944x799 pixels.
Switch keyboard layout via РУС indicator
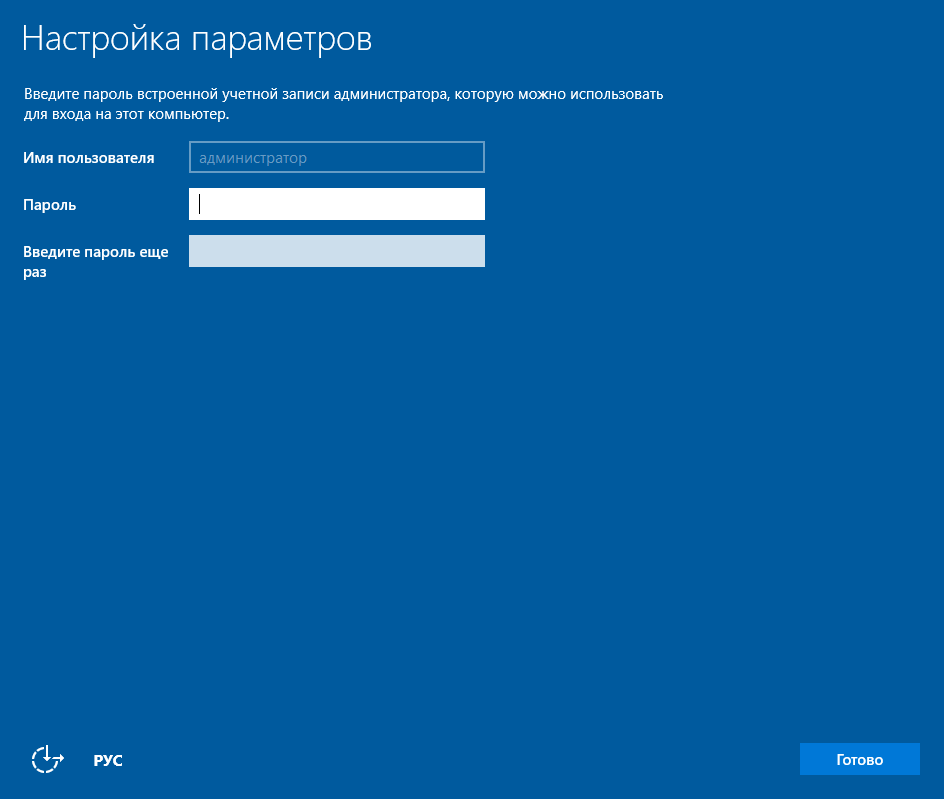click(x=108, y=760)
